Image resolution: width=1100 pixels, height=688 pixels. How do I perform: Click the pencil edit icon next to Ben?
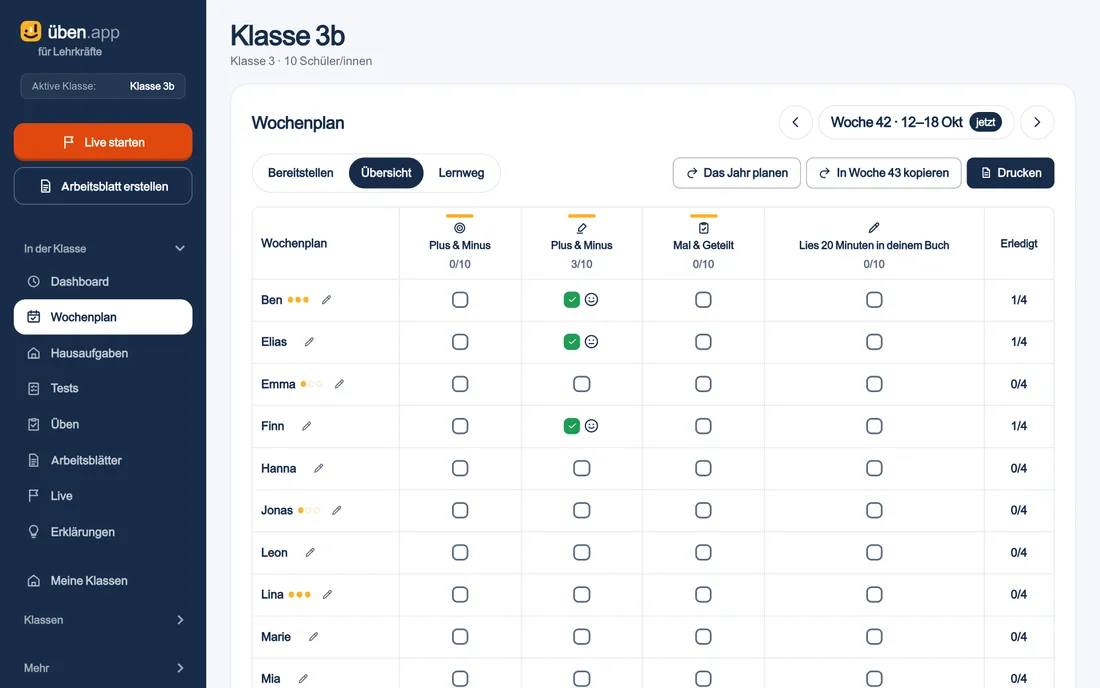coord(326,299)
